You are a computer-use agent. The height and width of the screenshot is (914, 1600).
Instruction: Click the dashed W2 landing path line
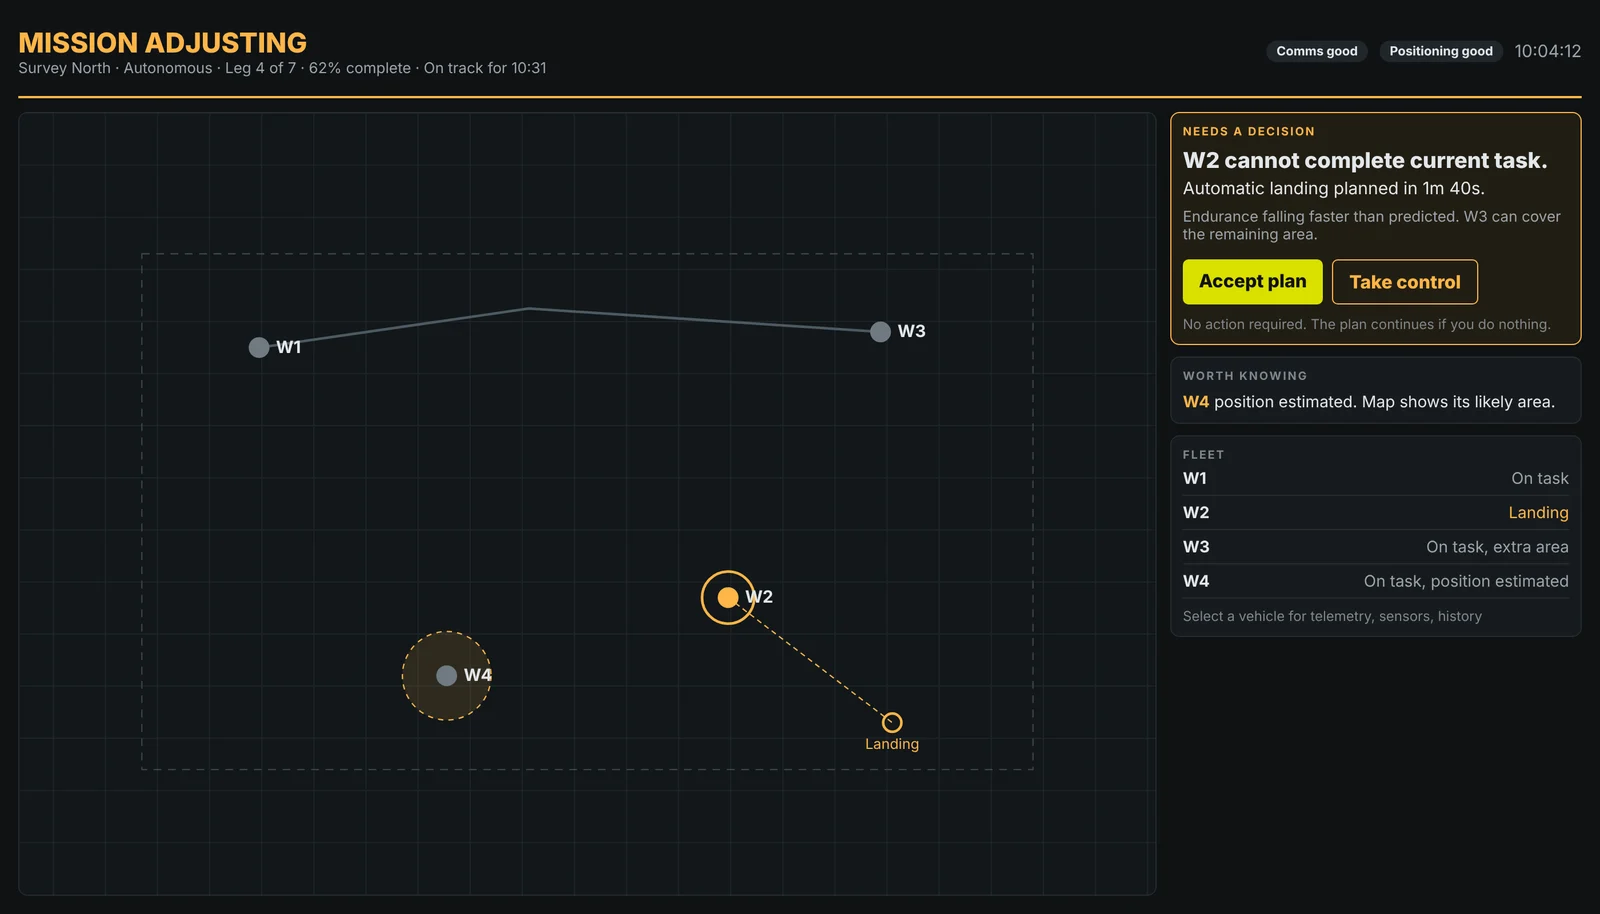[815, 663]
